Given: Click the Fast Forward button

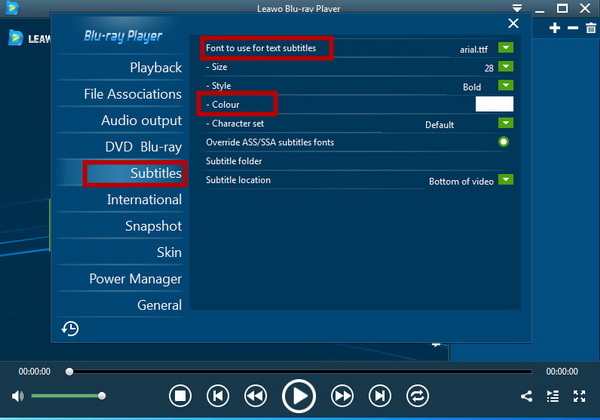Looking at the screenshot, I should pos(342,396).
